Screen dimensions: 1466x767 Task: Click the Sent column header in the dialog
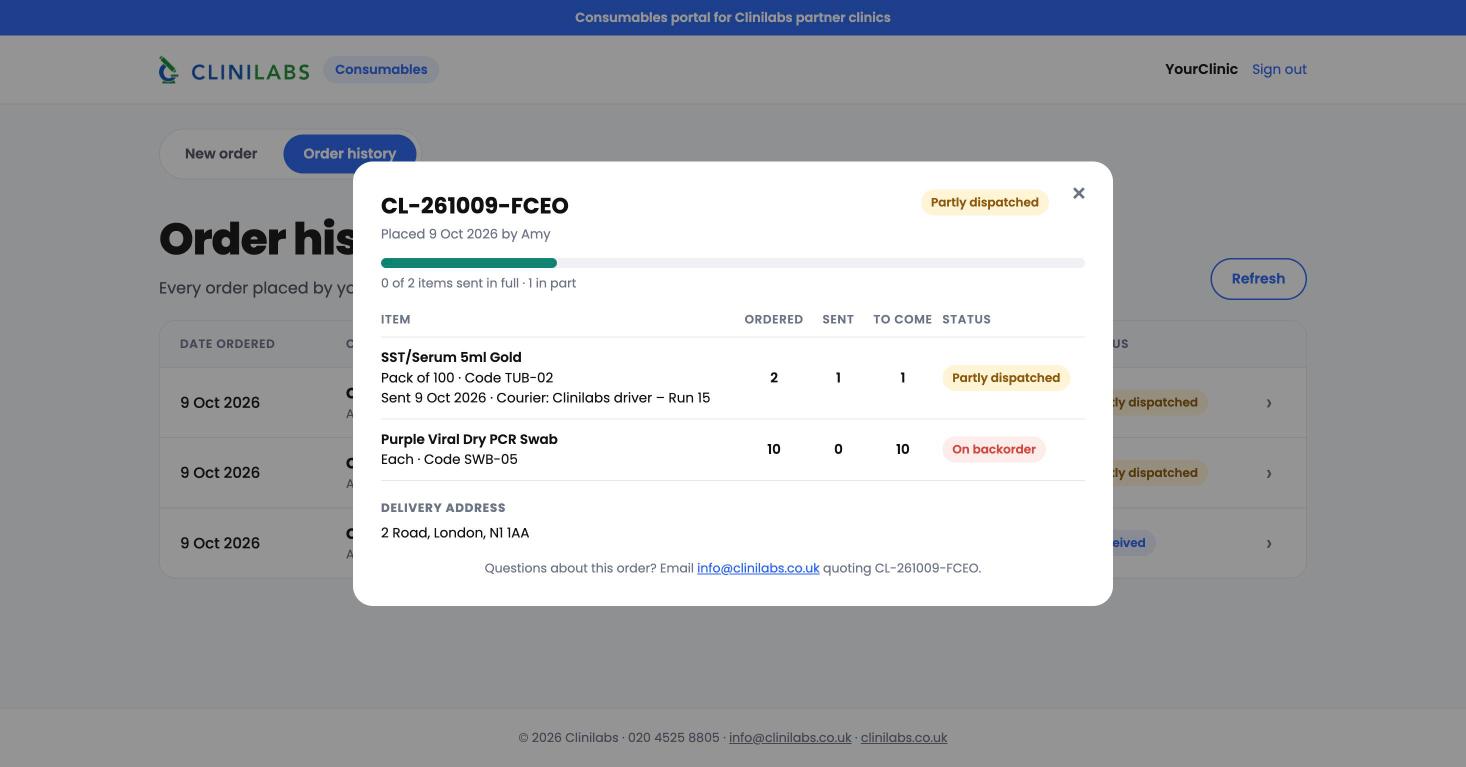838,320
